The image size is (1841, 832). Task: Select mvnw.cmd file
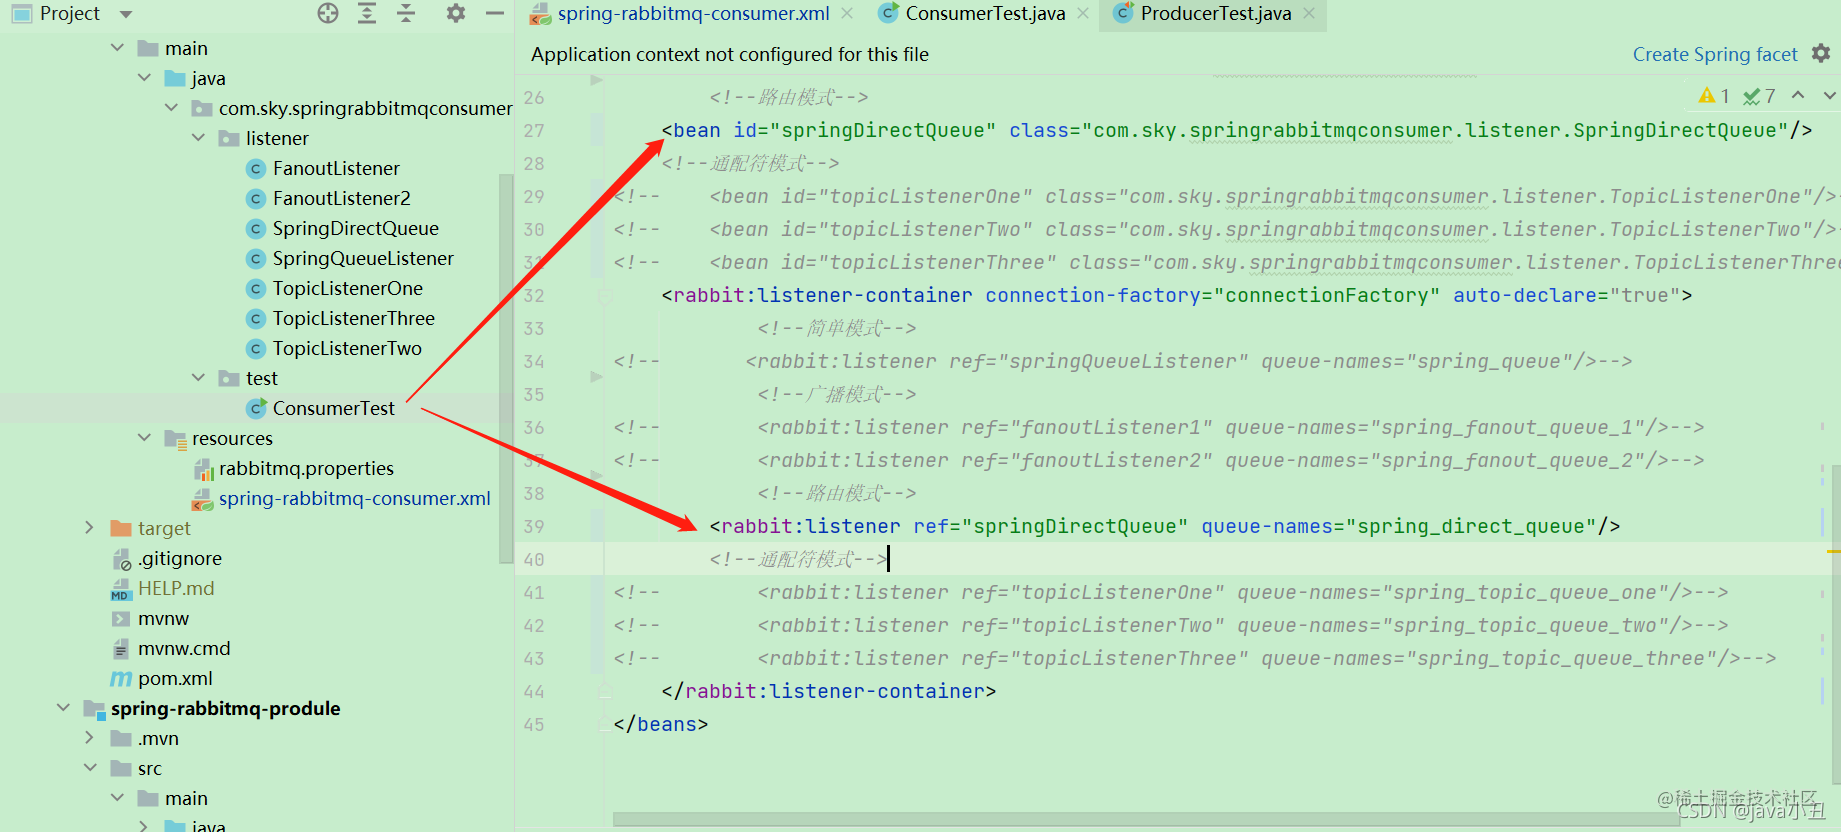(184, 648)
